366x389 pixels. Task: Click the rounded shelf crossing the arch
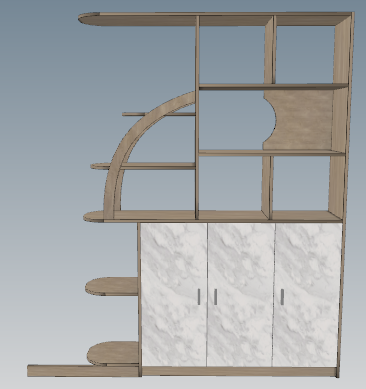[x=143, y=166]
